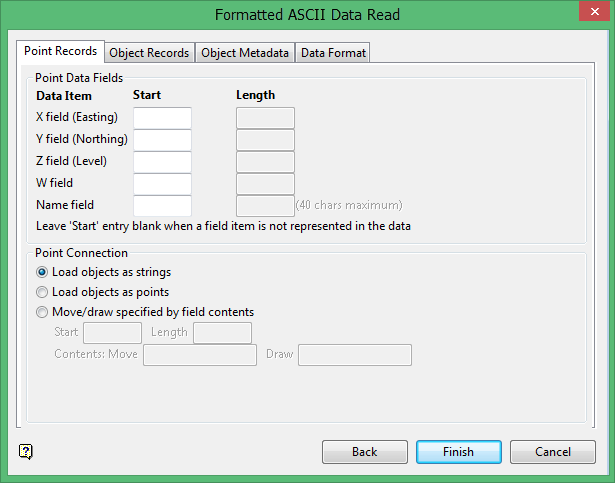Click the Name field Length box
615x483 pixels.
coord(265,206)
